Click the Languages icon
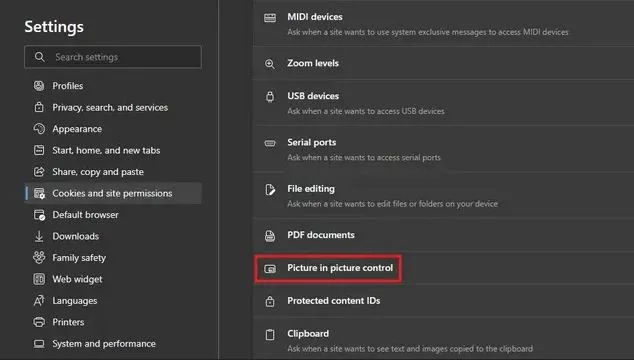The image size is (634, 360). pyautogui.click(x=39, y=301)
